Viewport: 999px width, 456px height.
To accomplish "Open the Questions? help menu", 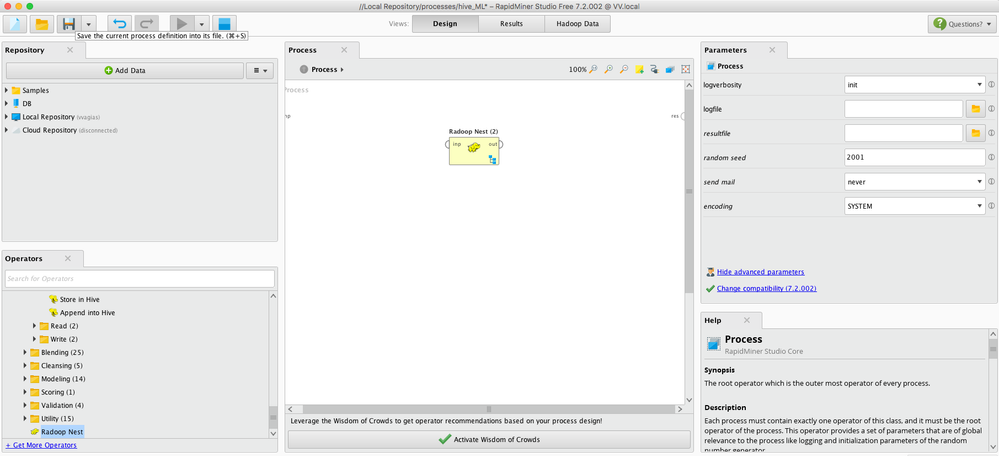I will click(x=961, y=24).
